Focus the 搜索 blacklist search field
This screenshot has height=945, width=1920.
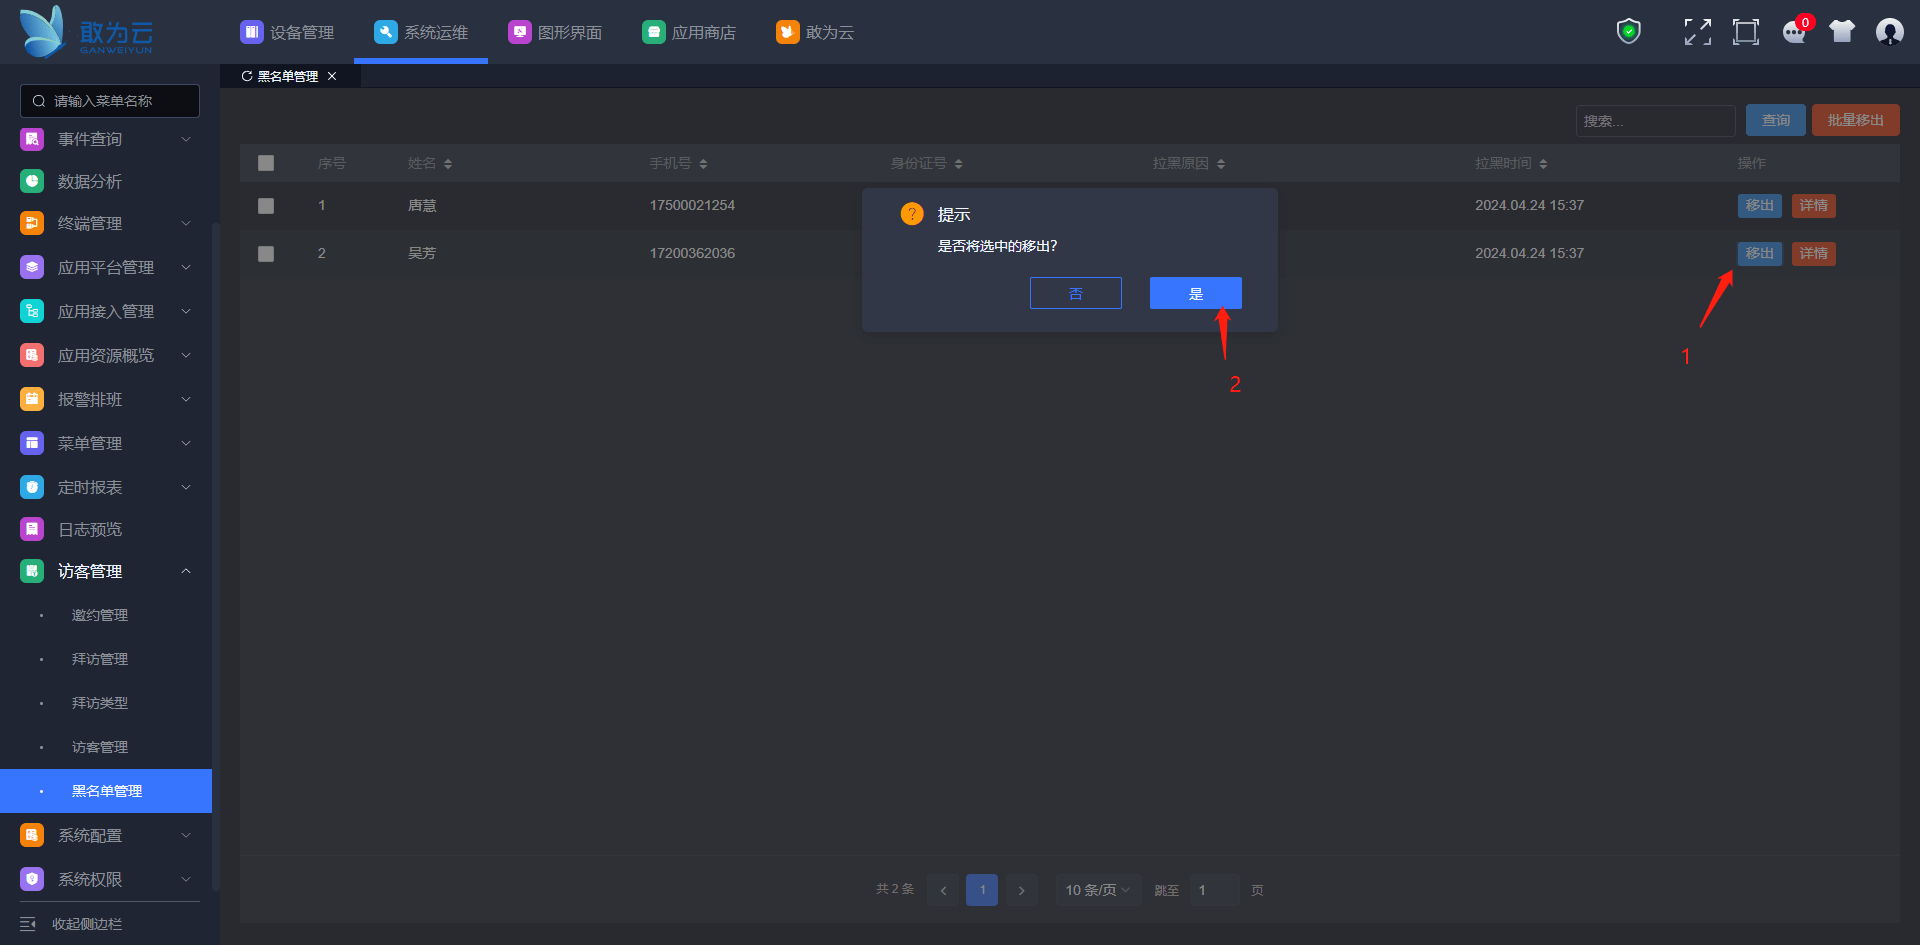click(1656, 121)
